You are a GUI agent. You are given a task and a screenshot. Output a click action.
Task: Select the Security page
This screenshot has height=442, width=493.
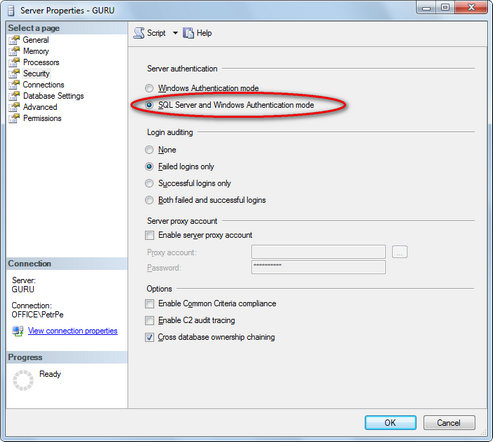36,73
